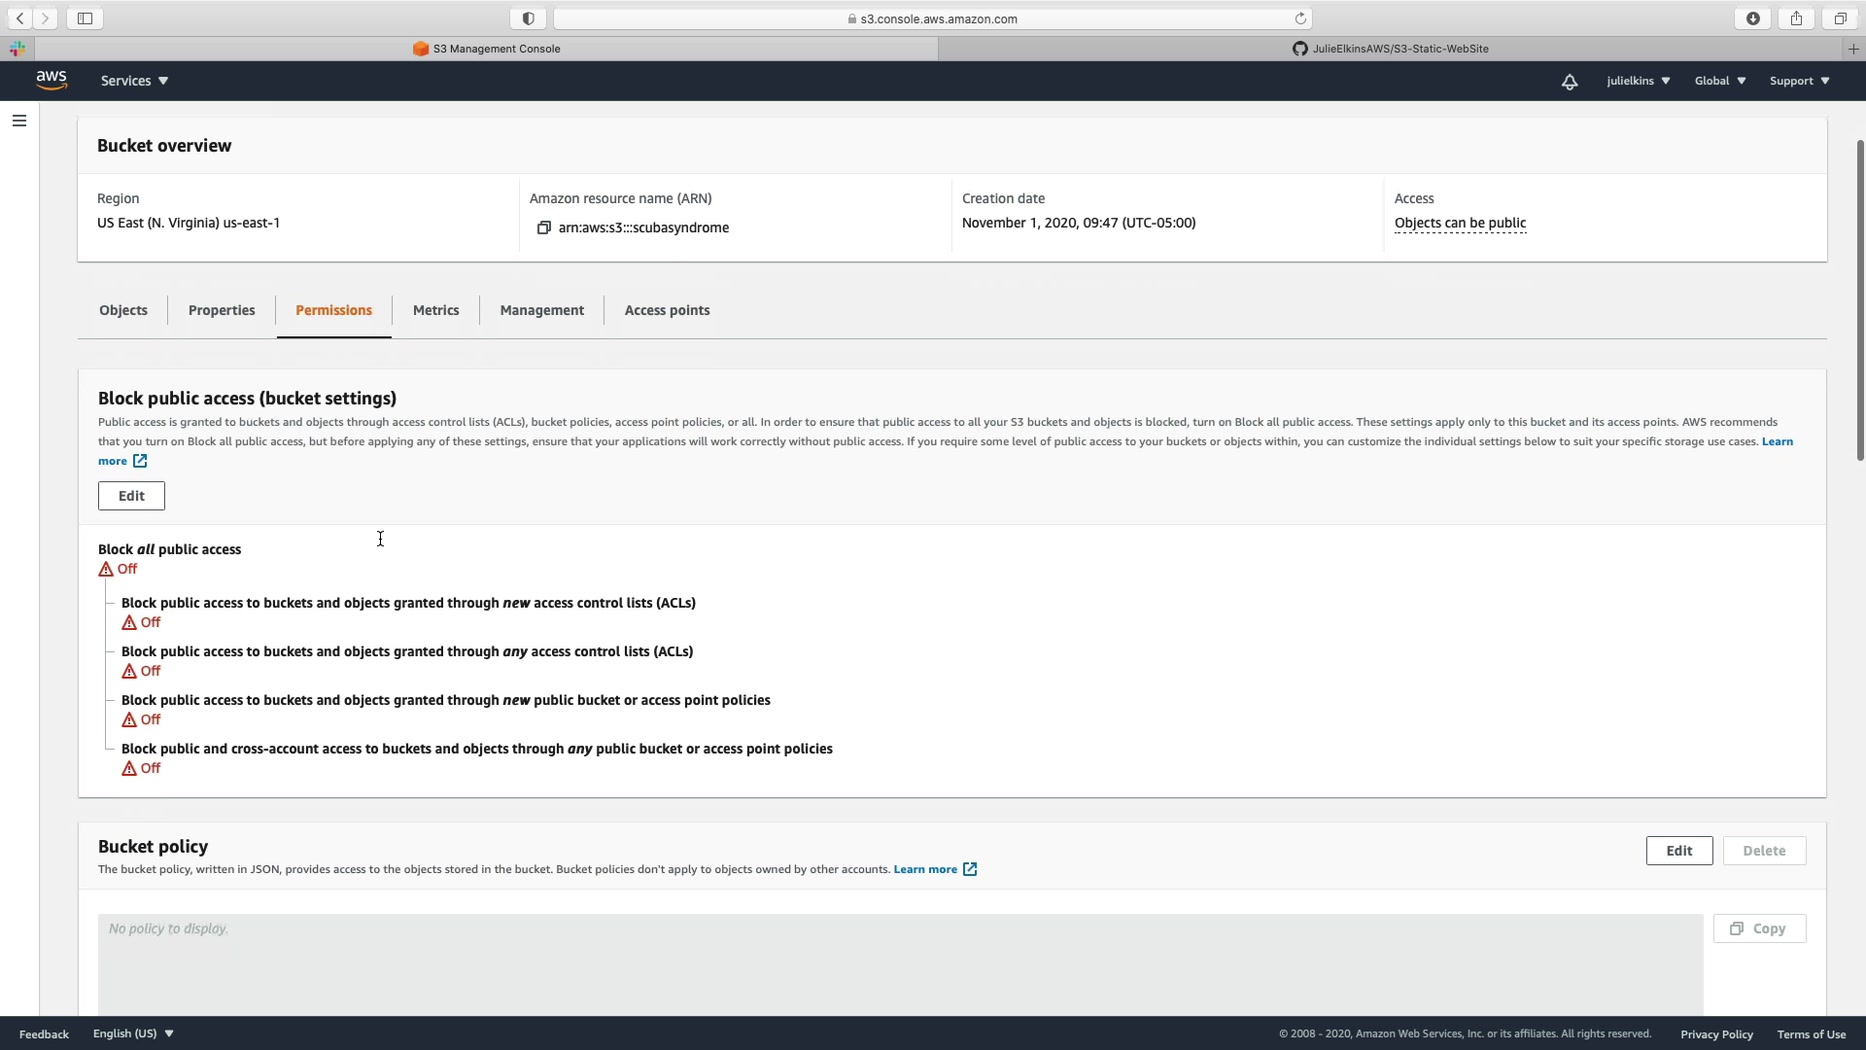Select the 'November 1, 2020, 09:47 (UTC-05:00)' date

1079,223
